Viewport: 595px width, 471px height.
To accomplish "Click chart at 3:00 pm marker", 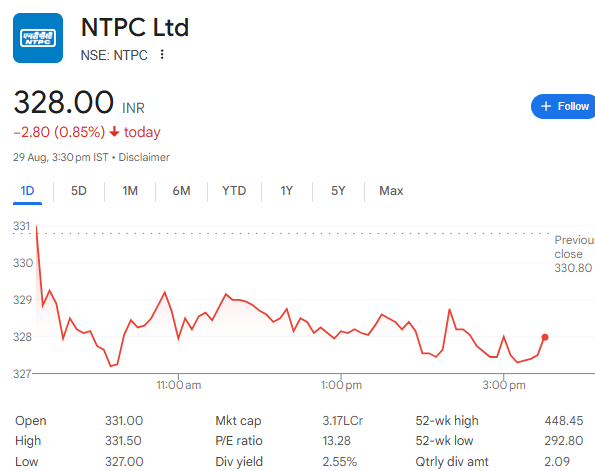I will click(x=504, y=336).
